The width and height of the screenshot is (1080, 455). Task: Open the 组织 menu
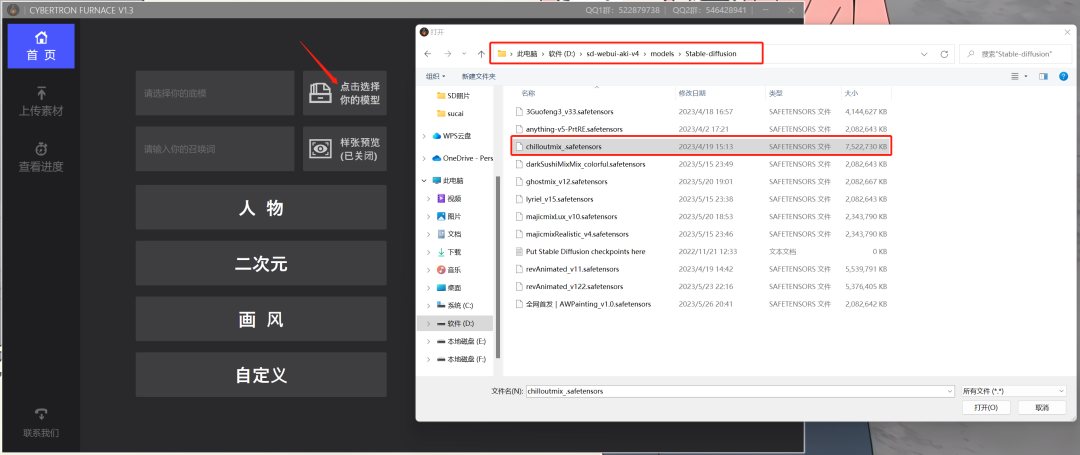pos(435,76)
